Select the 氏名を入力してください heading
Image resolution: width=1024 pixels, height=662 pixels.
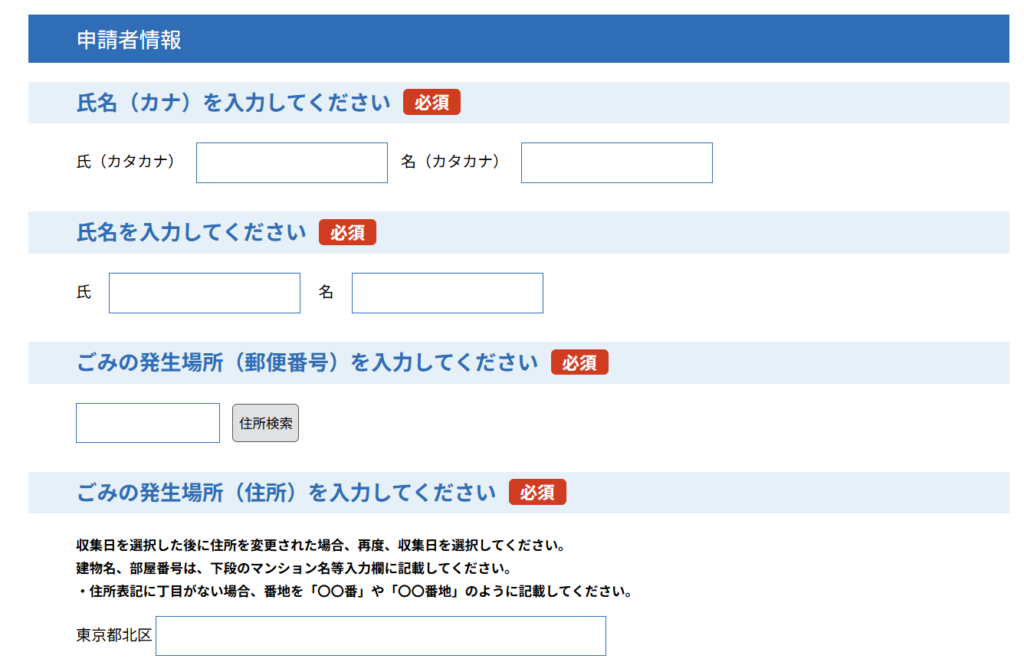(191, 233)
